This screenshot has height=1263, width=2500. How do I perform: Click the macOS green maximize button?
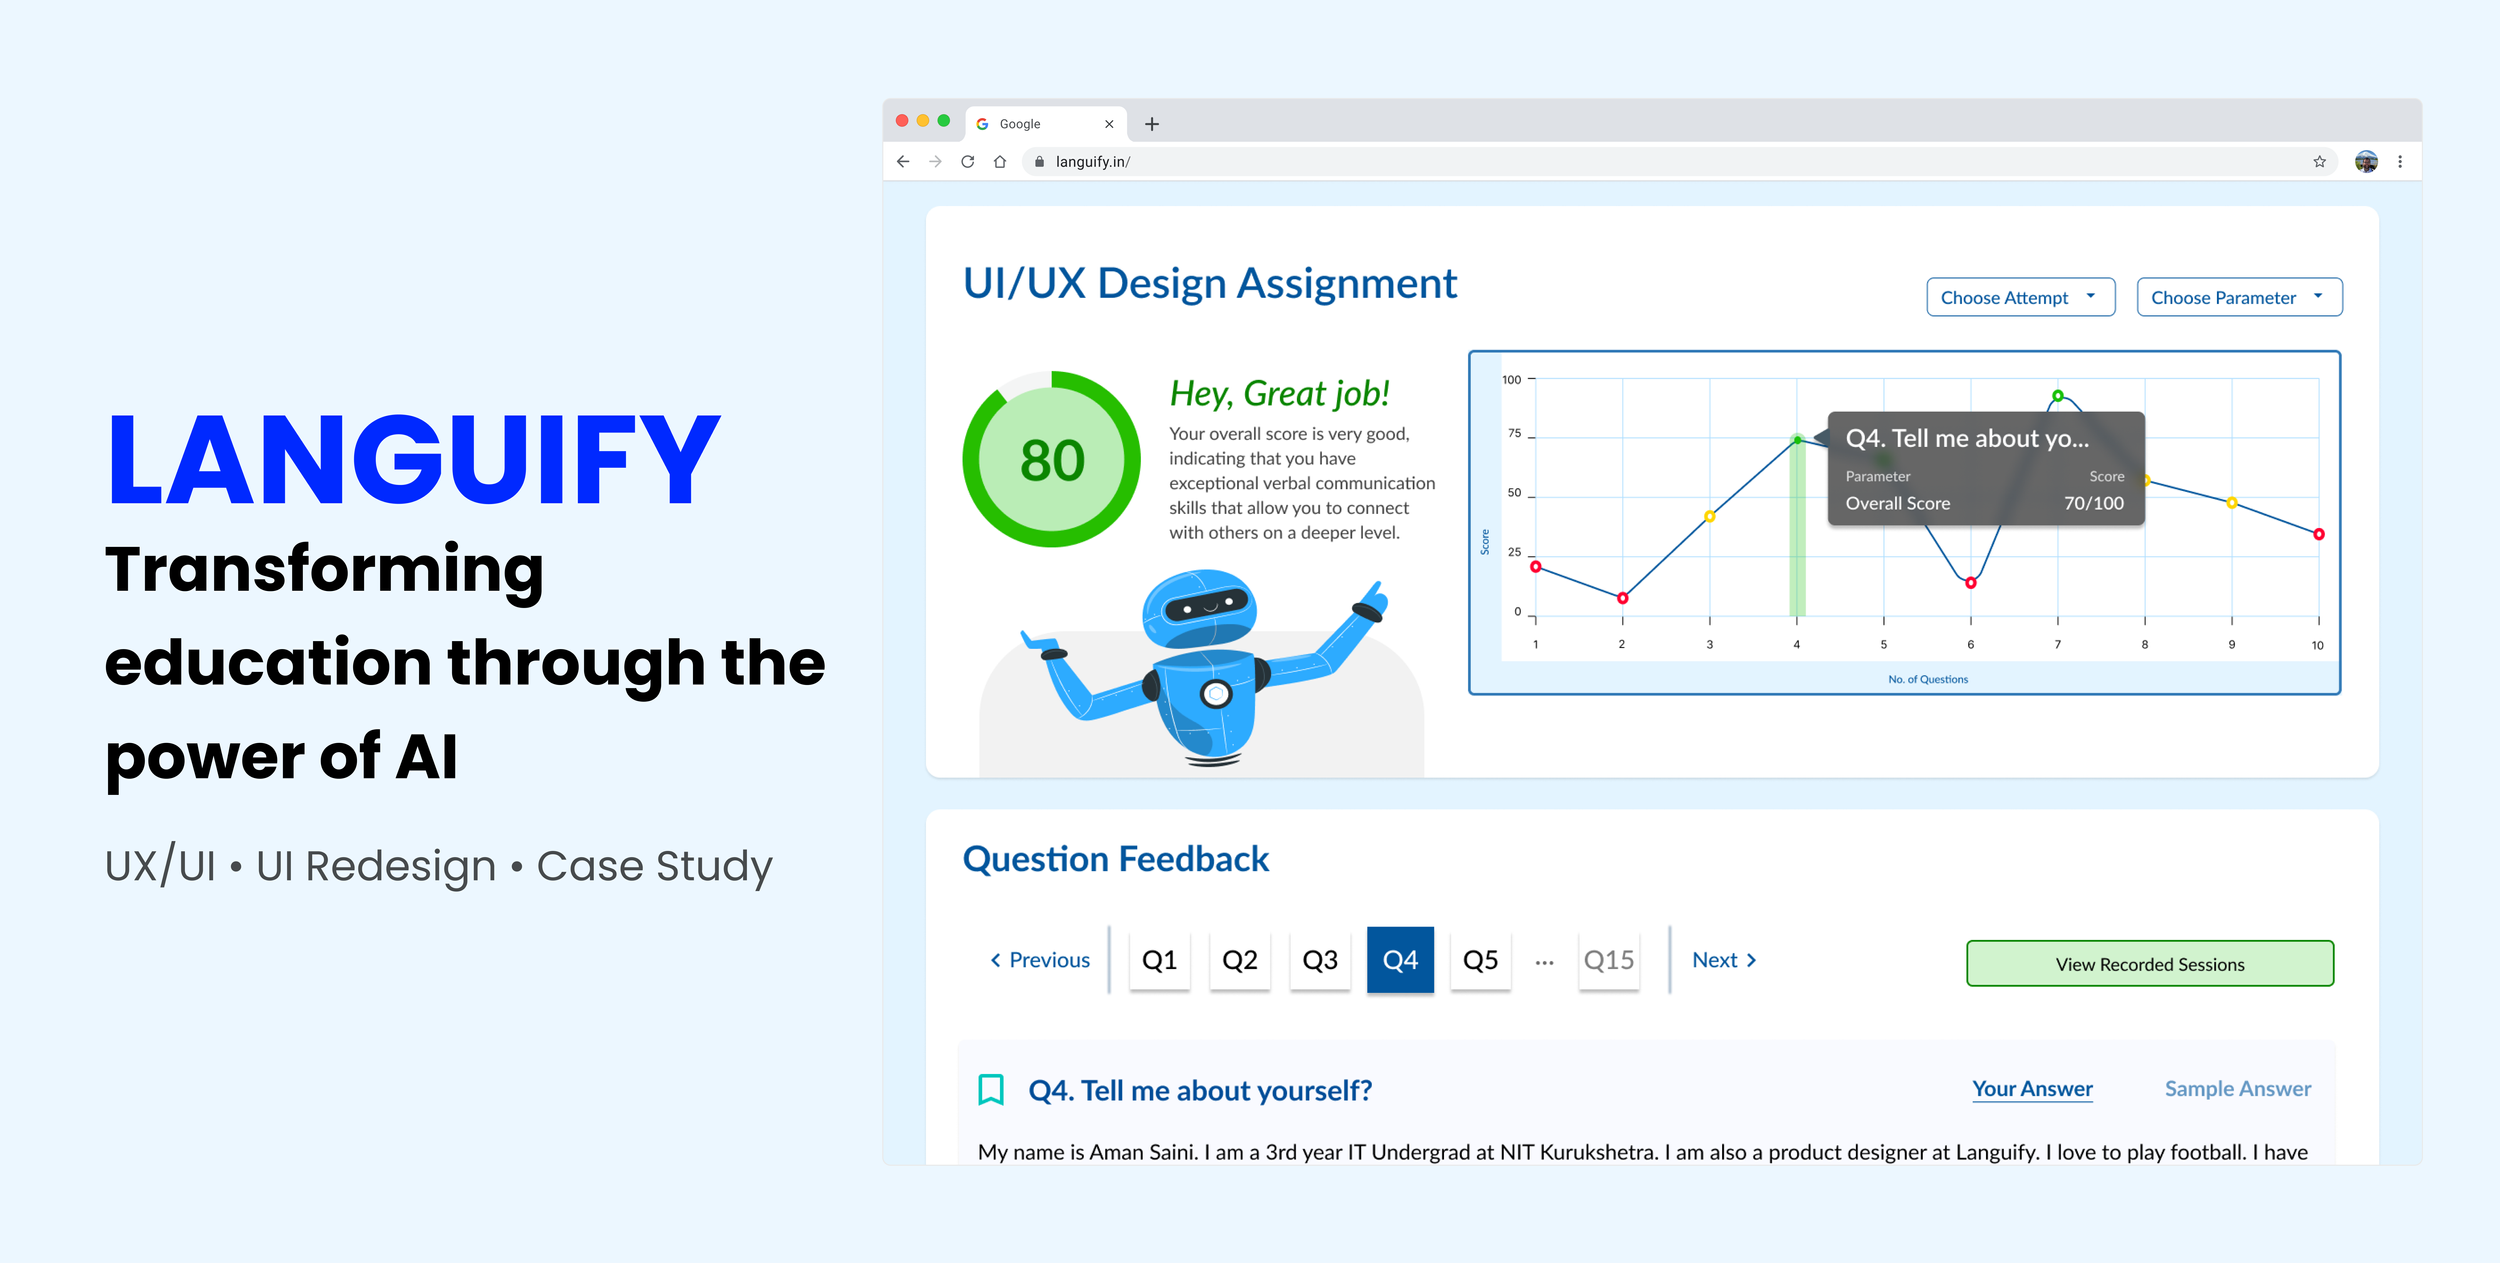(943, 120)
